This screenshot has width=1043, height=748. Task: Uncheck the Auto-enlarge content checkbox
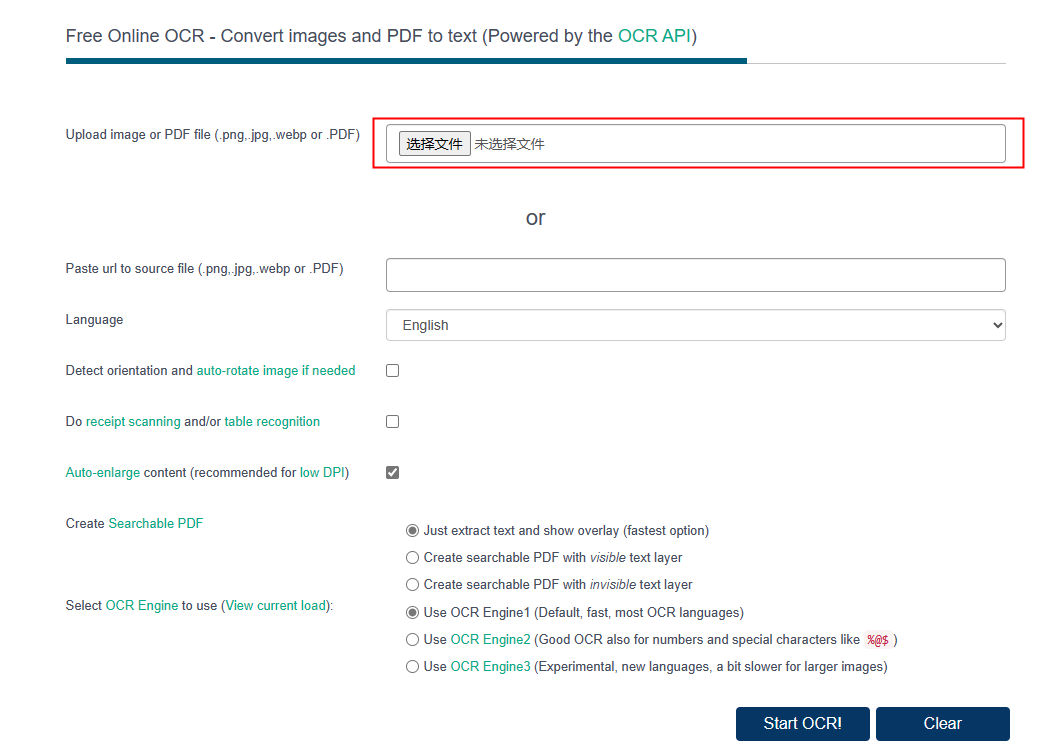coord(393,473)
